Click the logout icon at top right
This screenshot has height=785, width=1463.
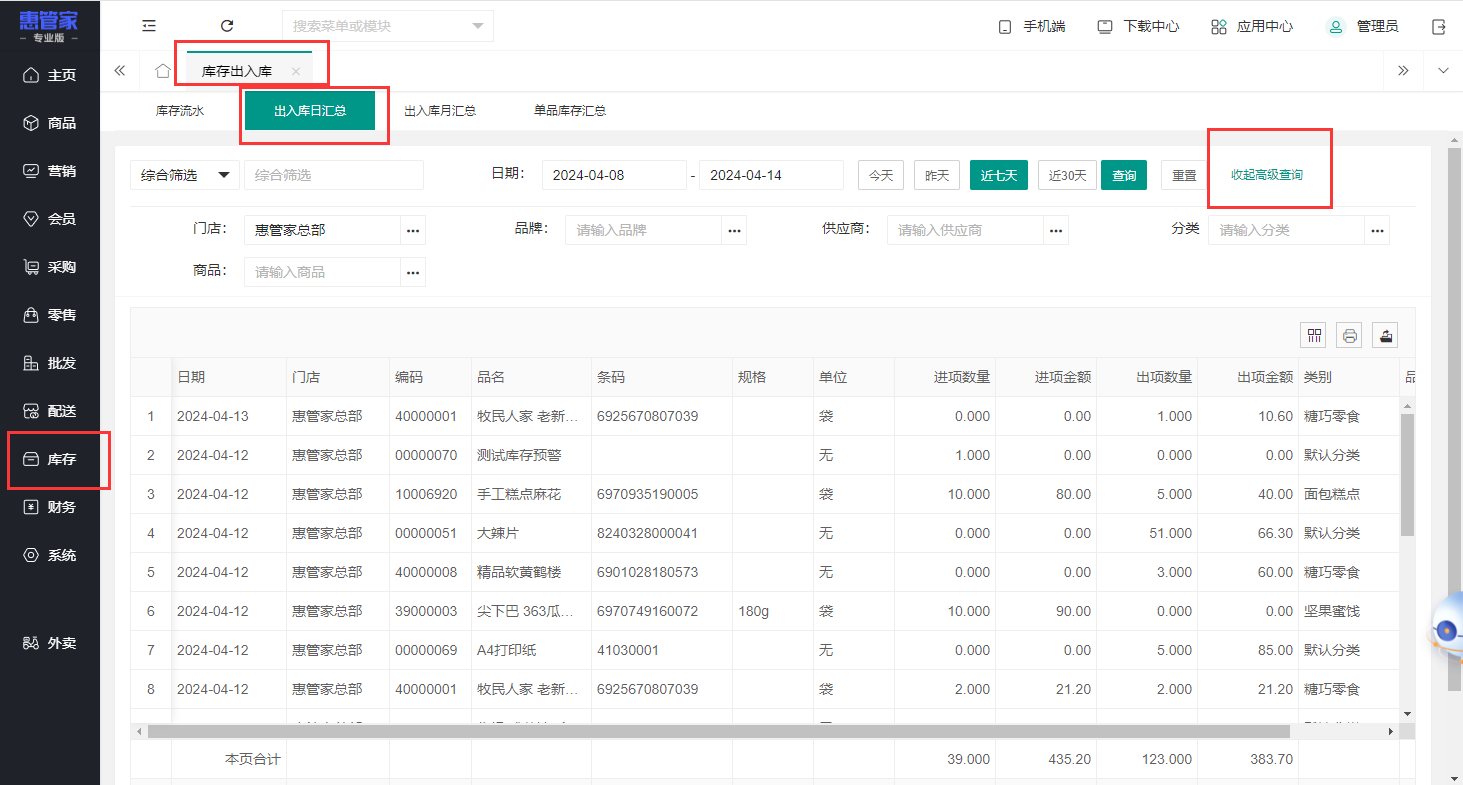[1439, 26]
